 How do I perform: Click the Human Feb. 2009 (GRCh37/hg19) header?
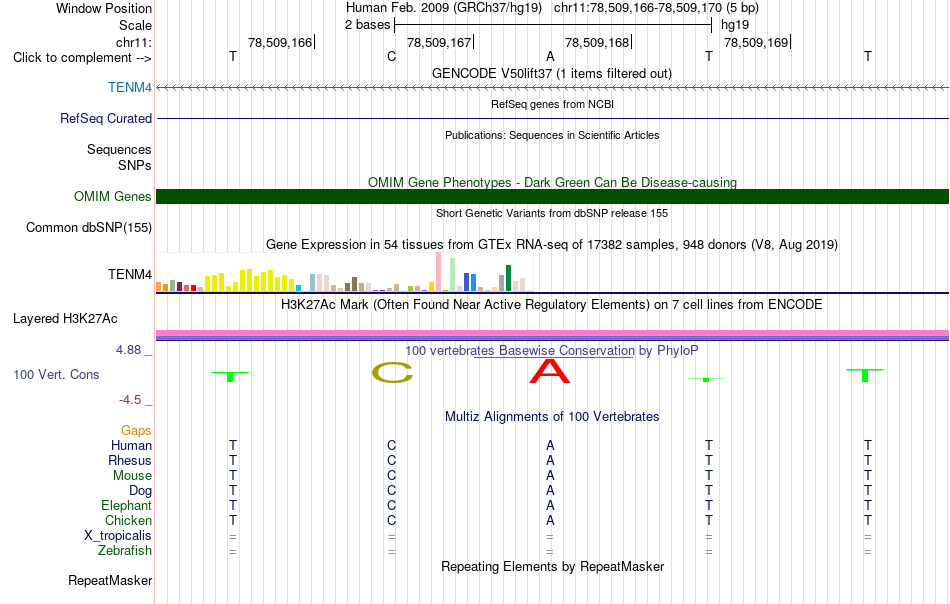click(444, 8)
